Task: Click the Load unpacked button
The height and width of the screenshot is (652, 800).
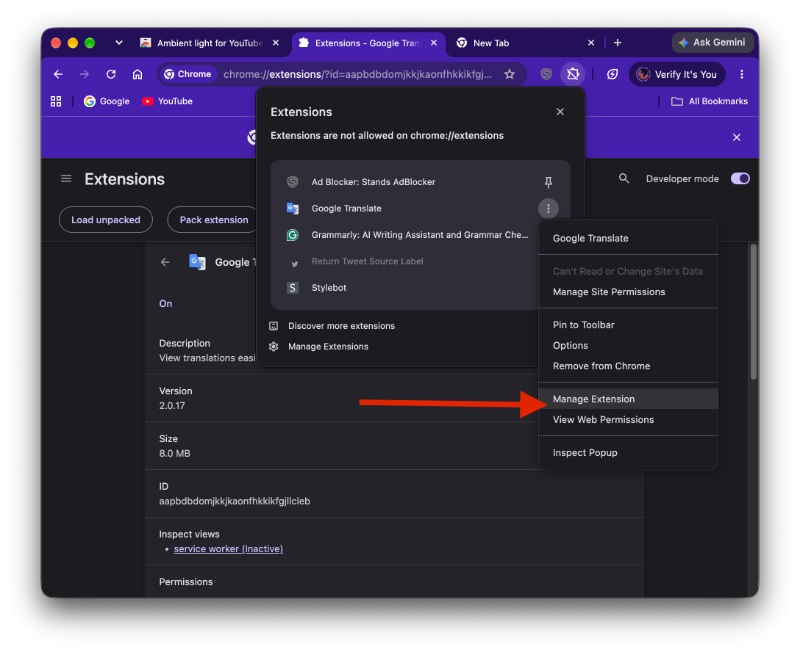Action: [x=106, y=220]
